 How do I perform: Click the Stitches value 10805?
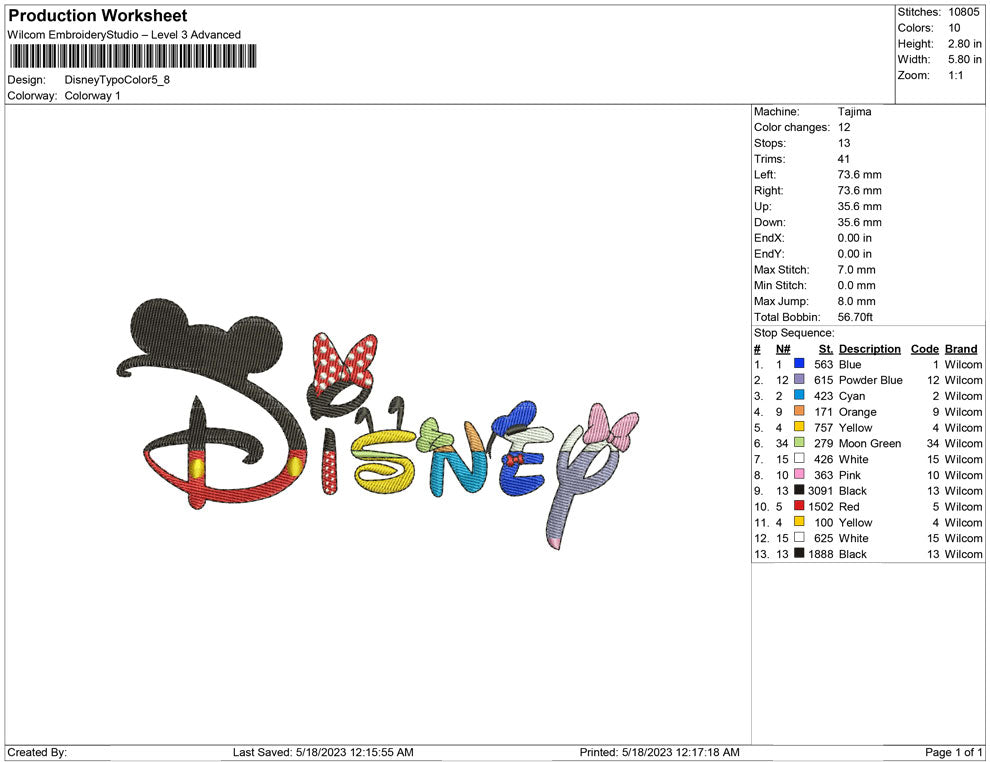click(963, 12)
